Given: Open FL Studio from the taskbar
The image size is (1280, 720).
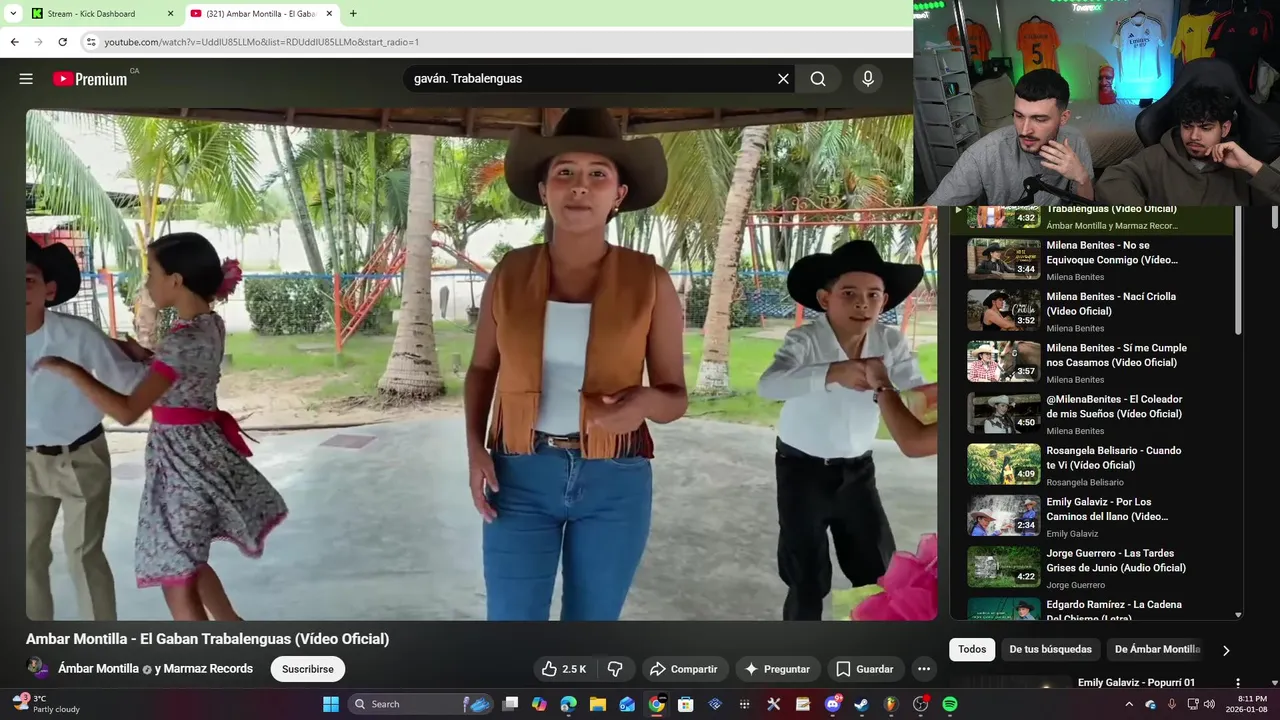Looking at the screenshot, I should 890,704.
